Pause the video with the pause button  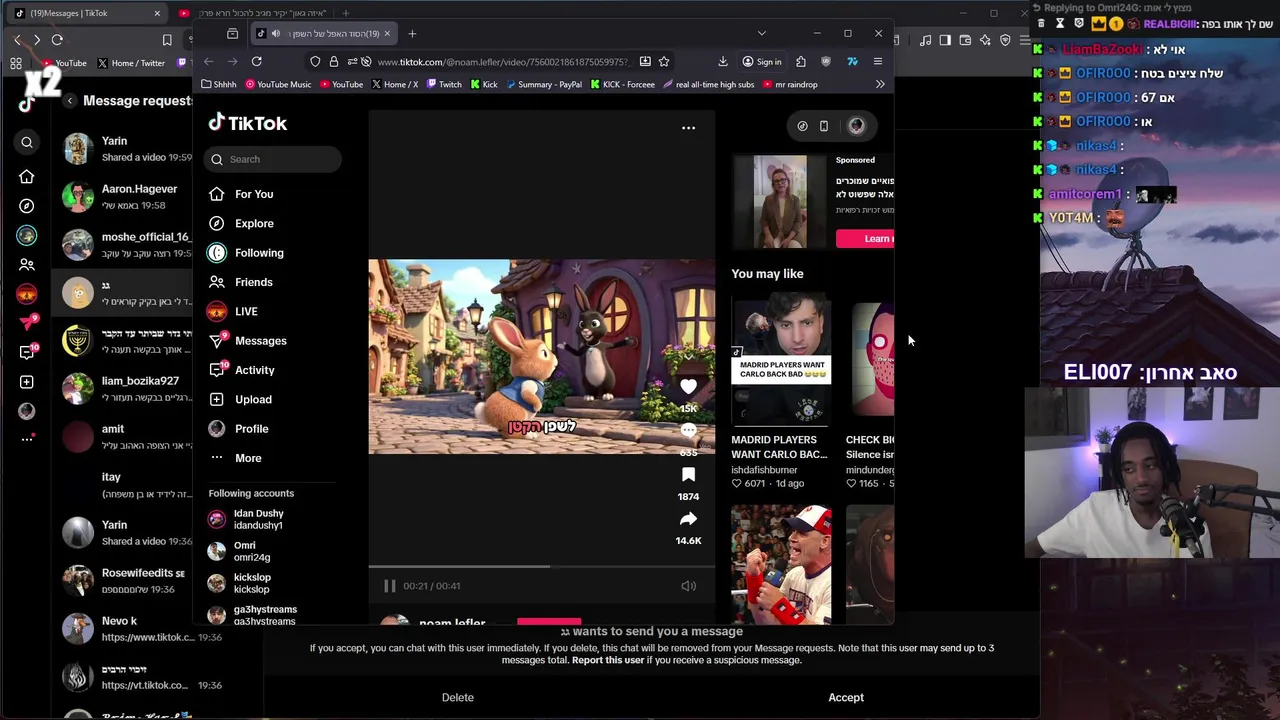389,586
